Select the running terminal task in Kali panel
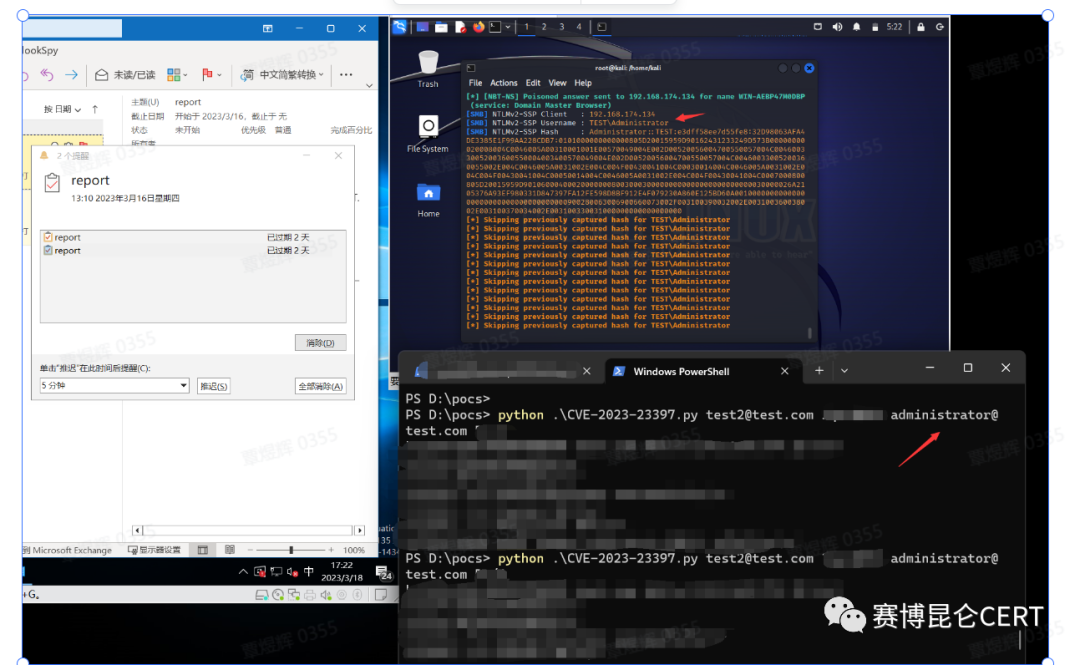Viewport: 1080px width, 665px height. 601,27
